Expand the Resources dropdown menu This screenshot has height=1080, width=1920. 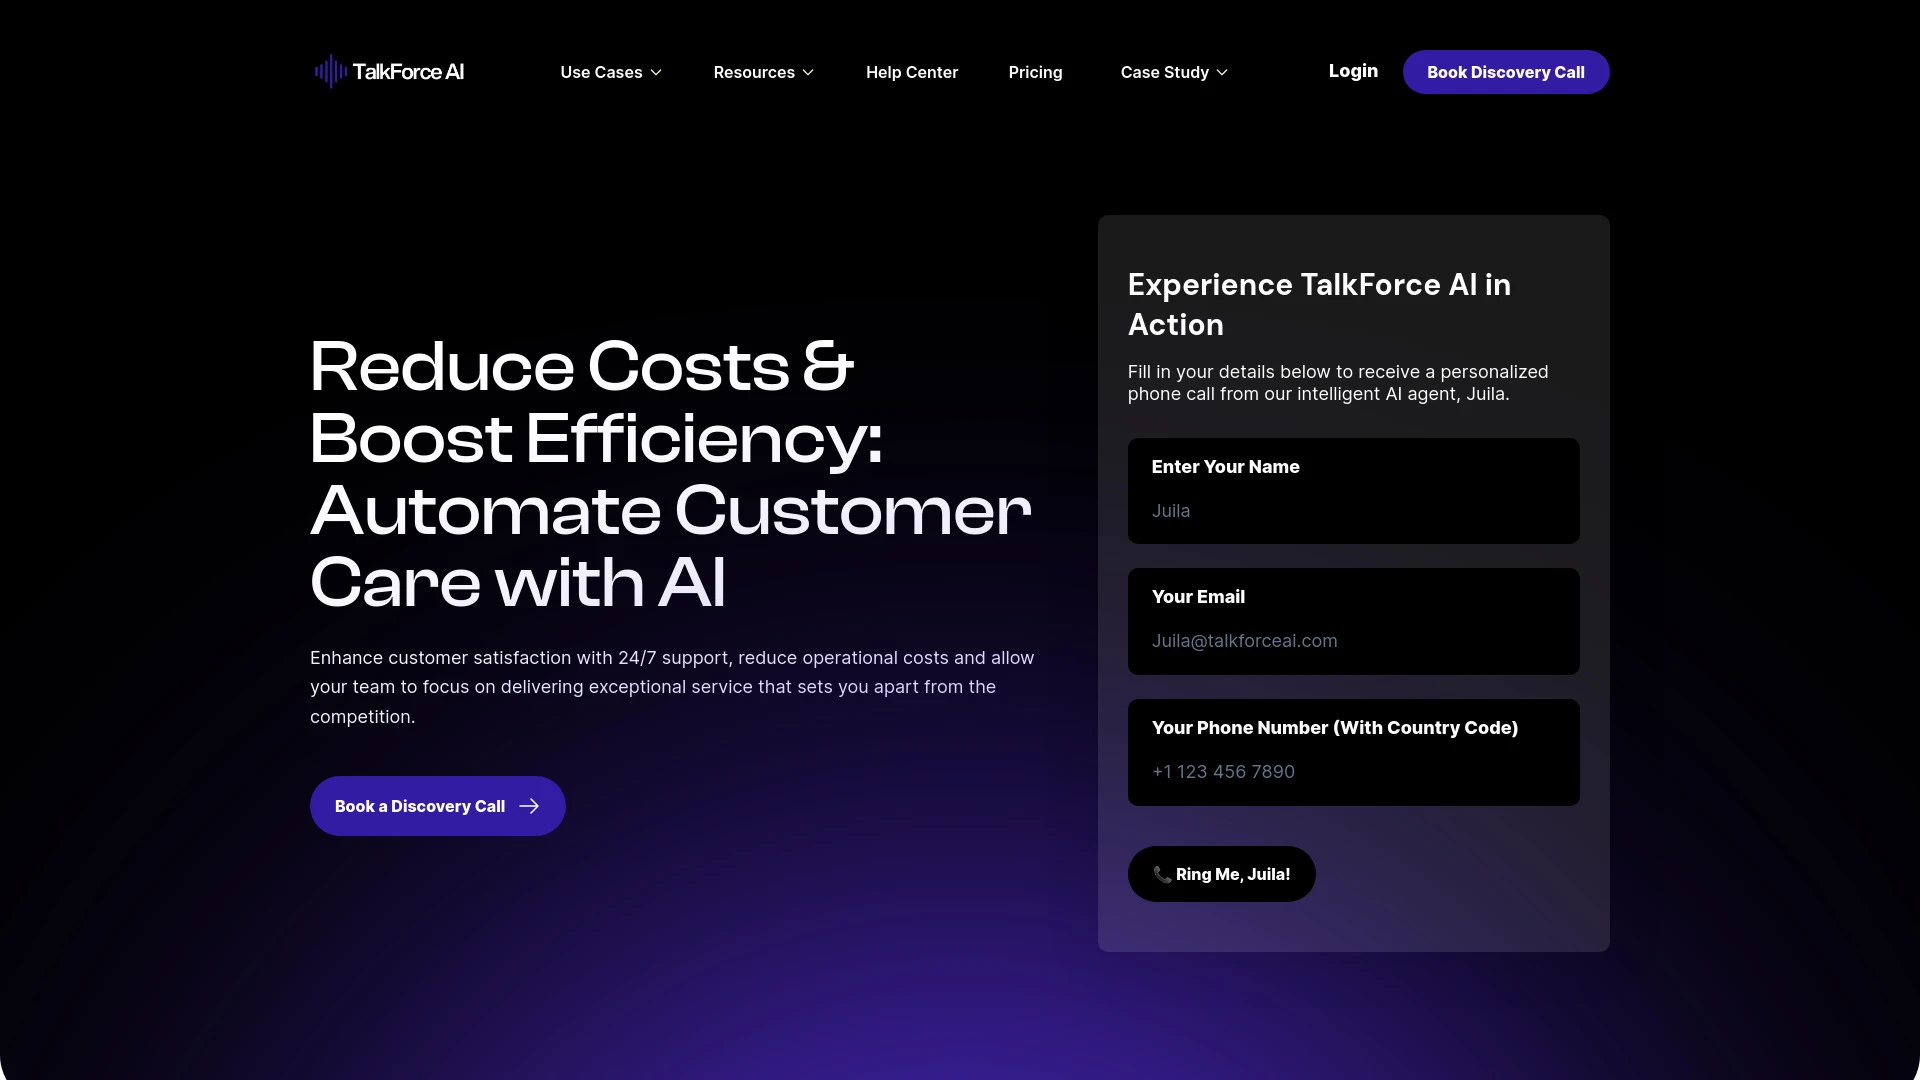[x=764, y=71]
